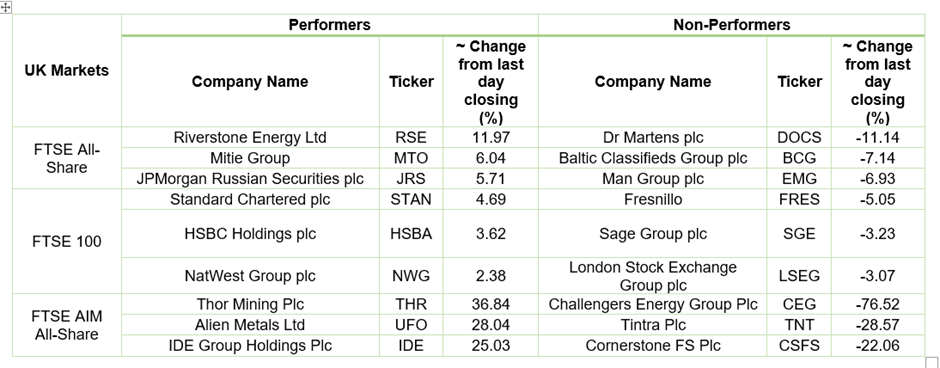Click the RSE ticker cell
The height and width of the screenshot is (368, 940).
[411, 137]
